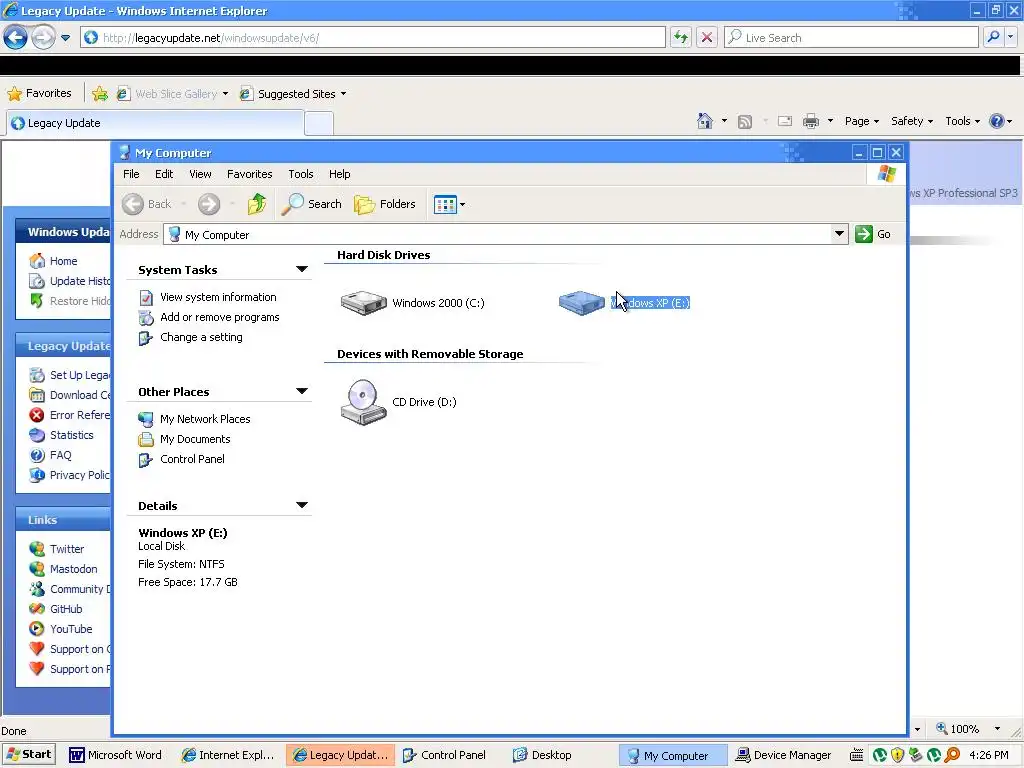Click Mastodon link in Links section
Screen dimensions: 1024x768
click(x=73, y=569)
